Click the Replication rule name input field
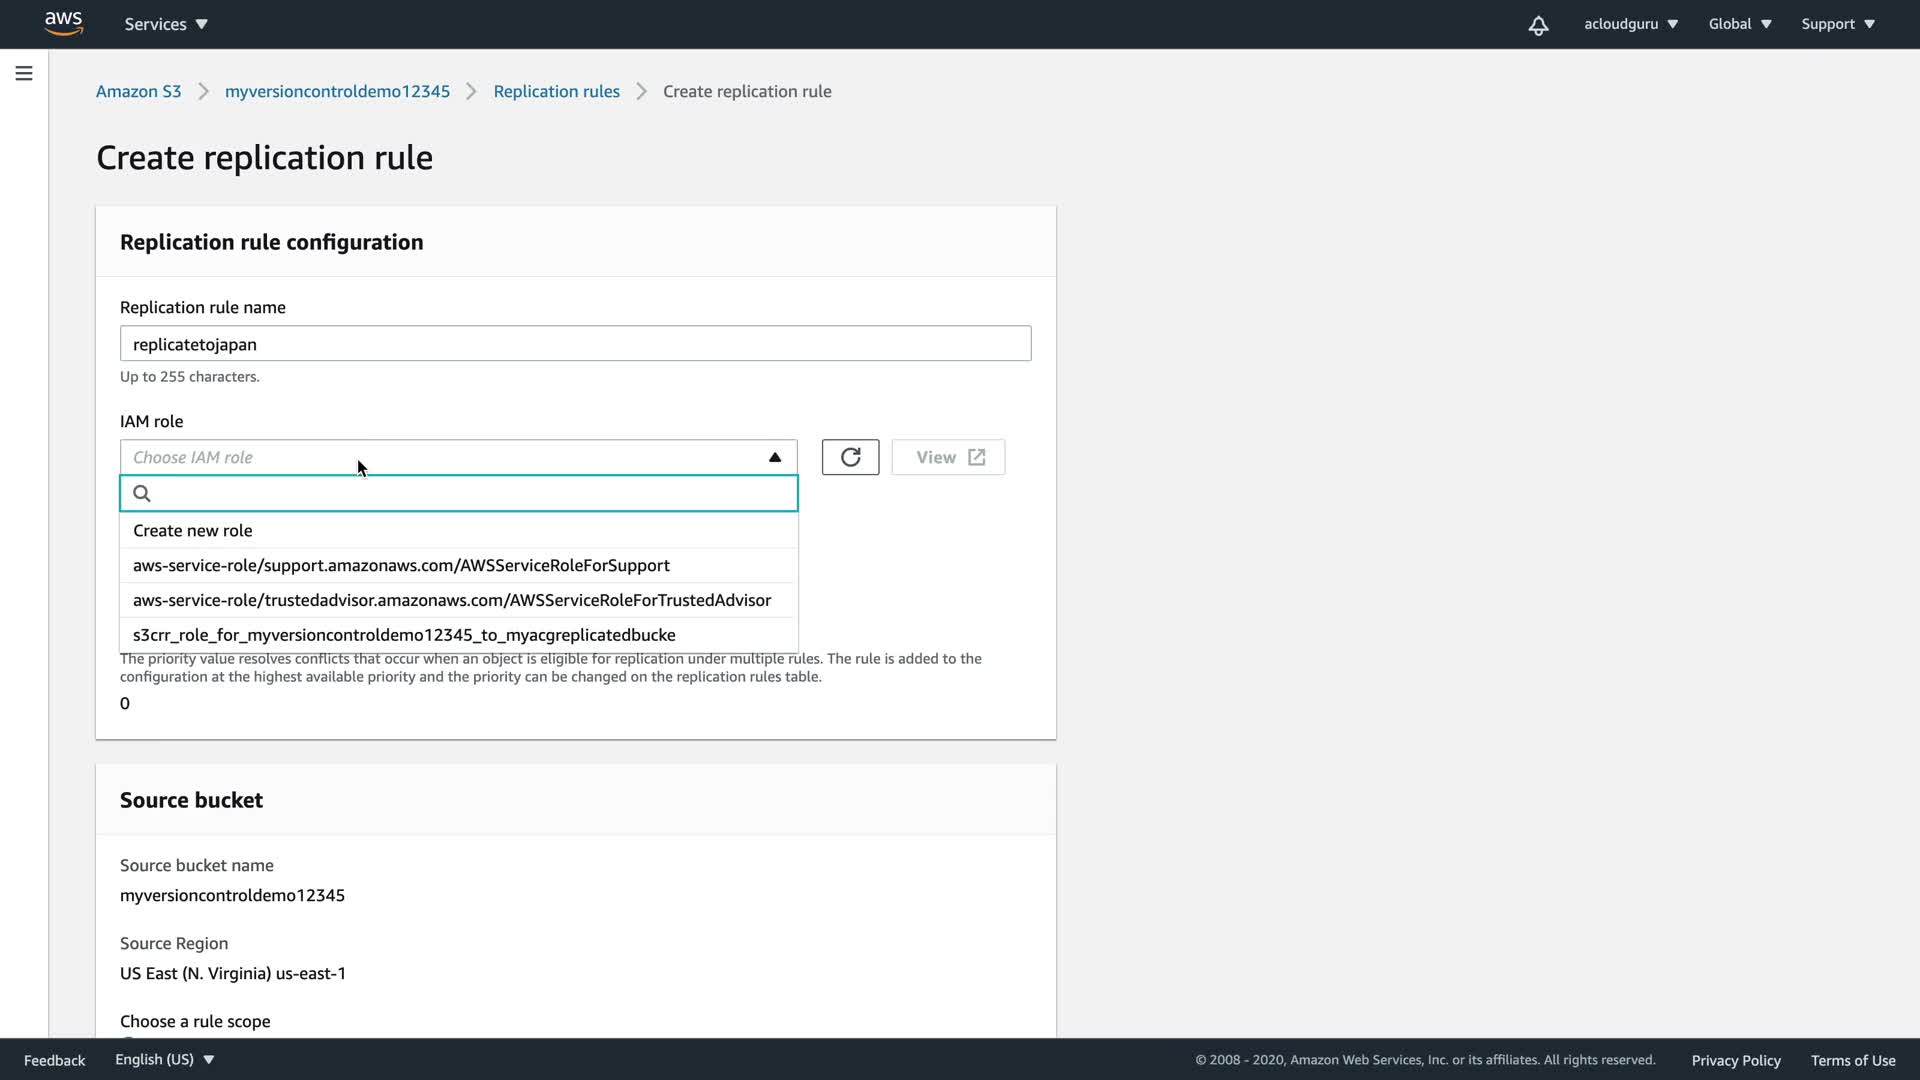1920x1080 pixels. tap(575, 344)
